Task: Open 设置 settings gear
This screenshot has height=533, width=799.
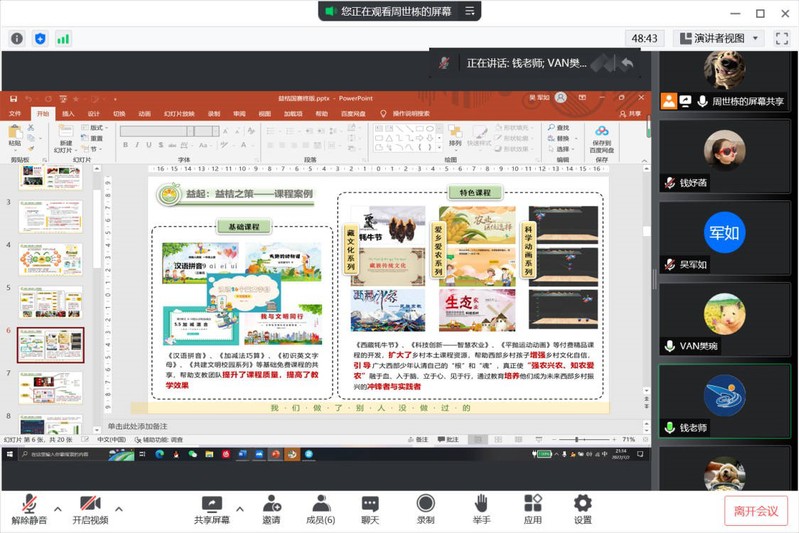Action: click(x=582, y=509)
